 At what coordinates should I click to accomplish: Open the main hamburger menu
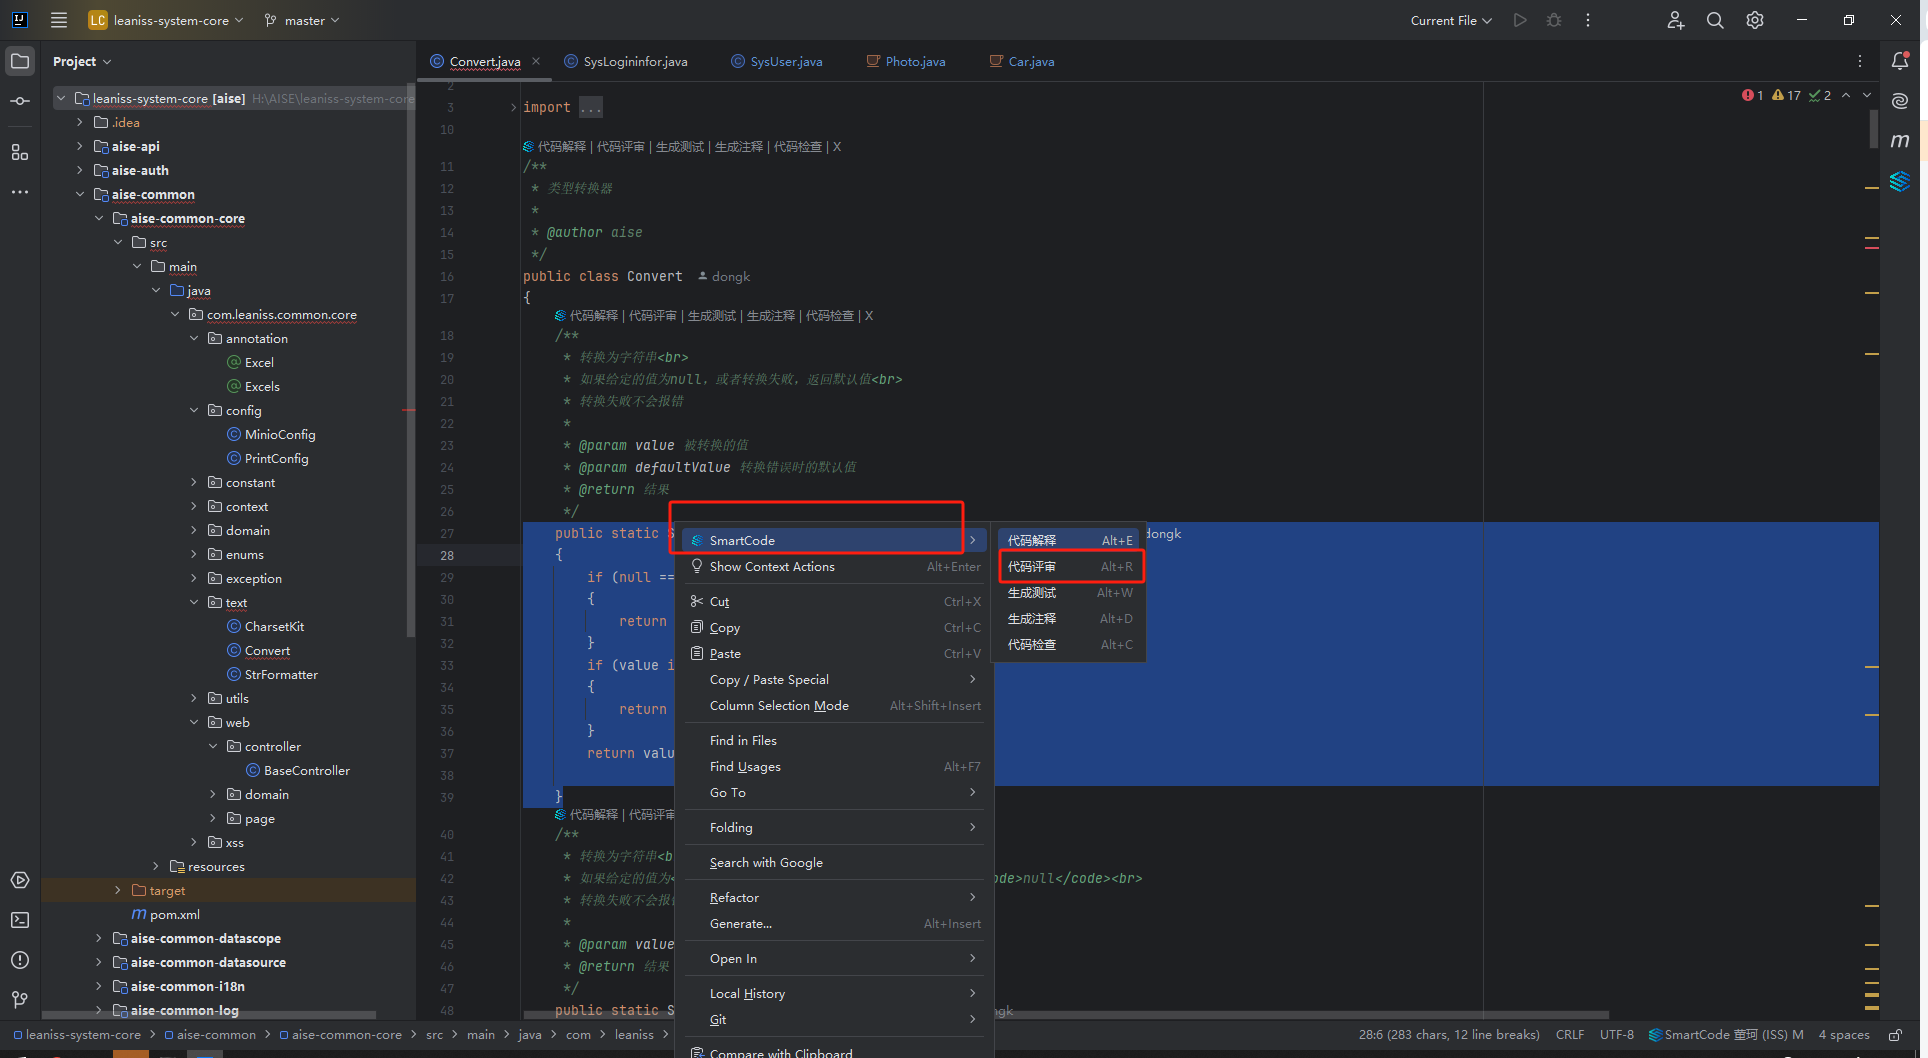pyautogui.click(x=59, y=20)
